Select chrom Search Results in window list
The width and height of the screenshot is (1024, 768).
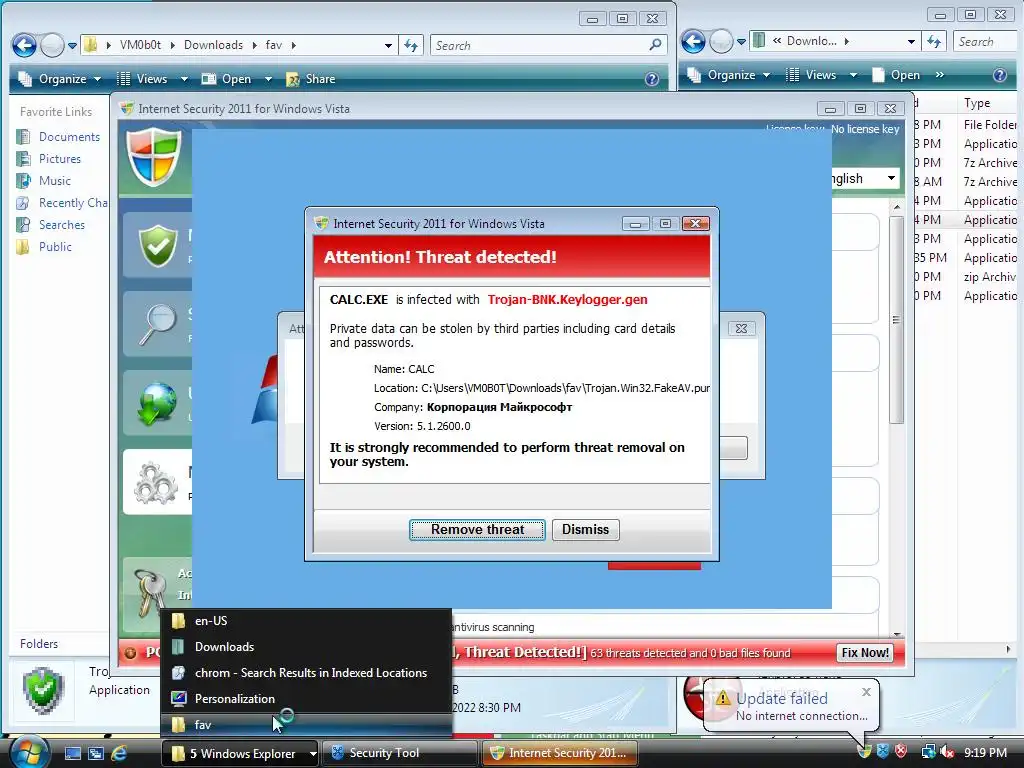click(306, 673)
